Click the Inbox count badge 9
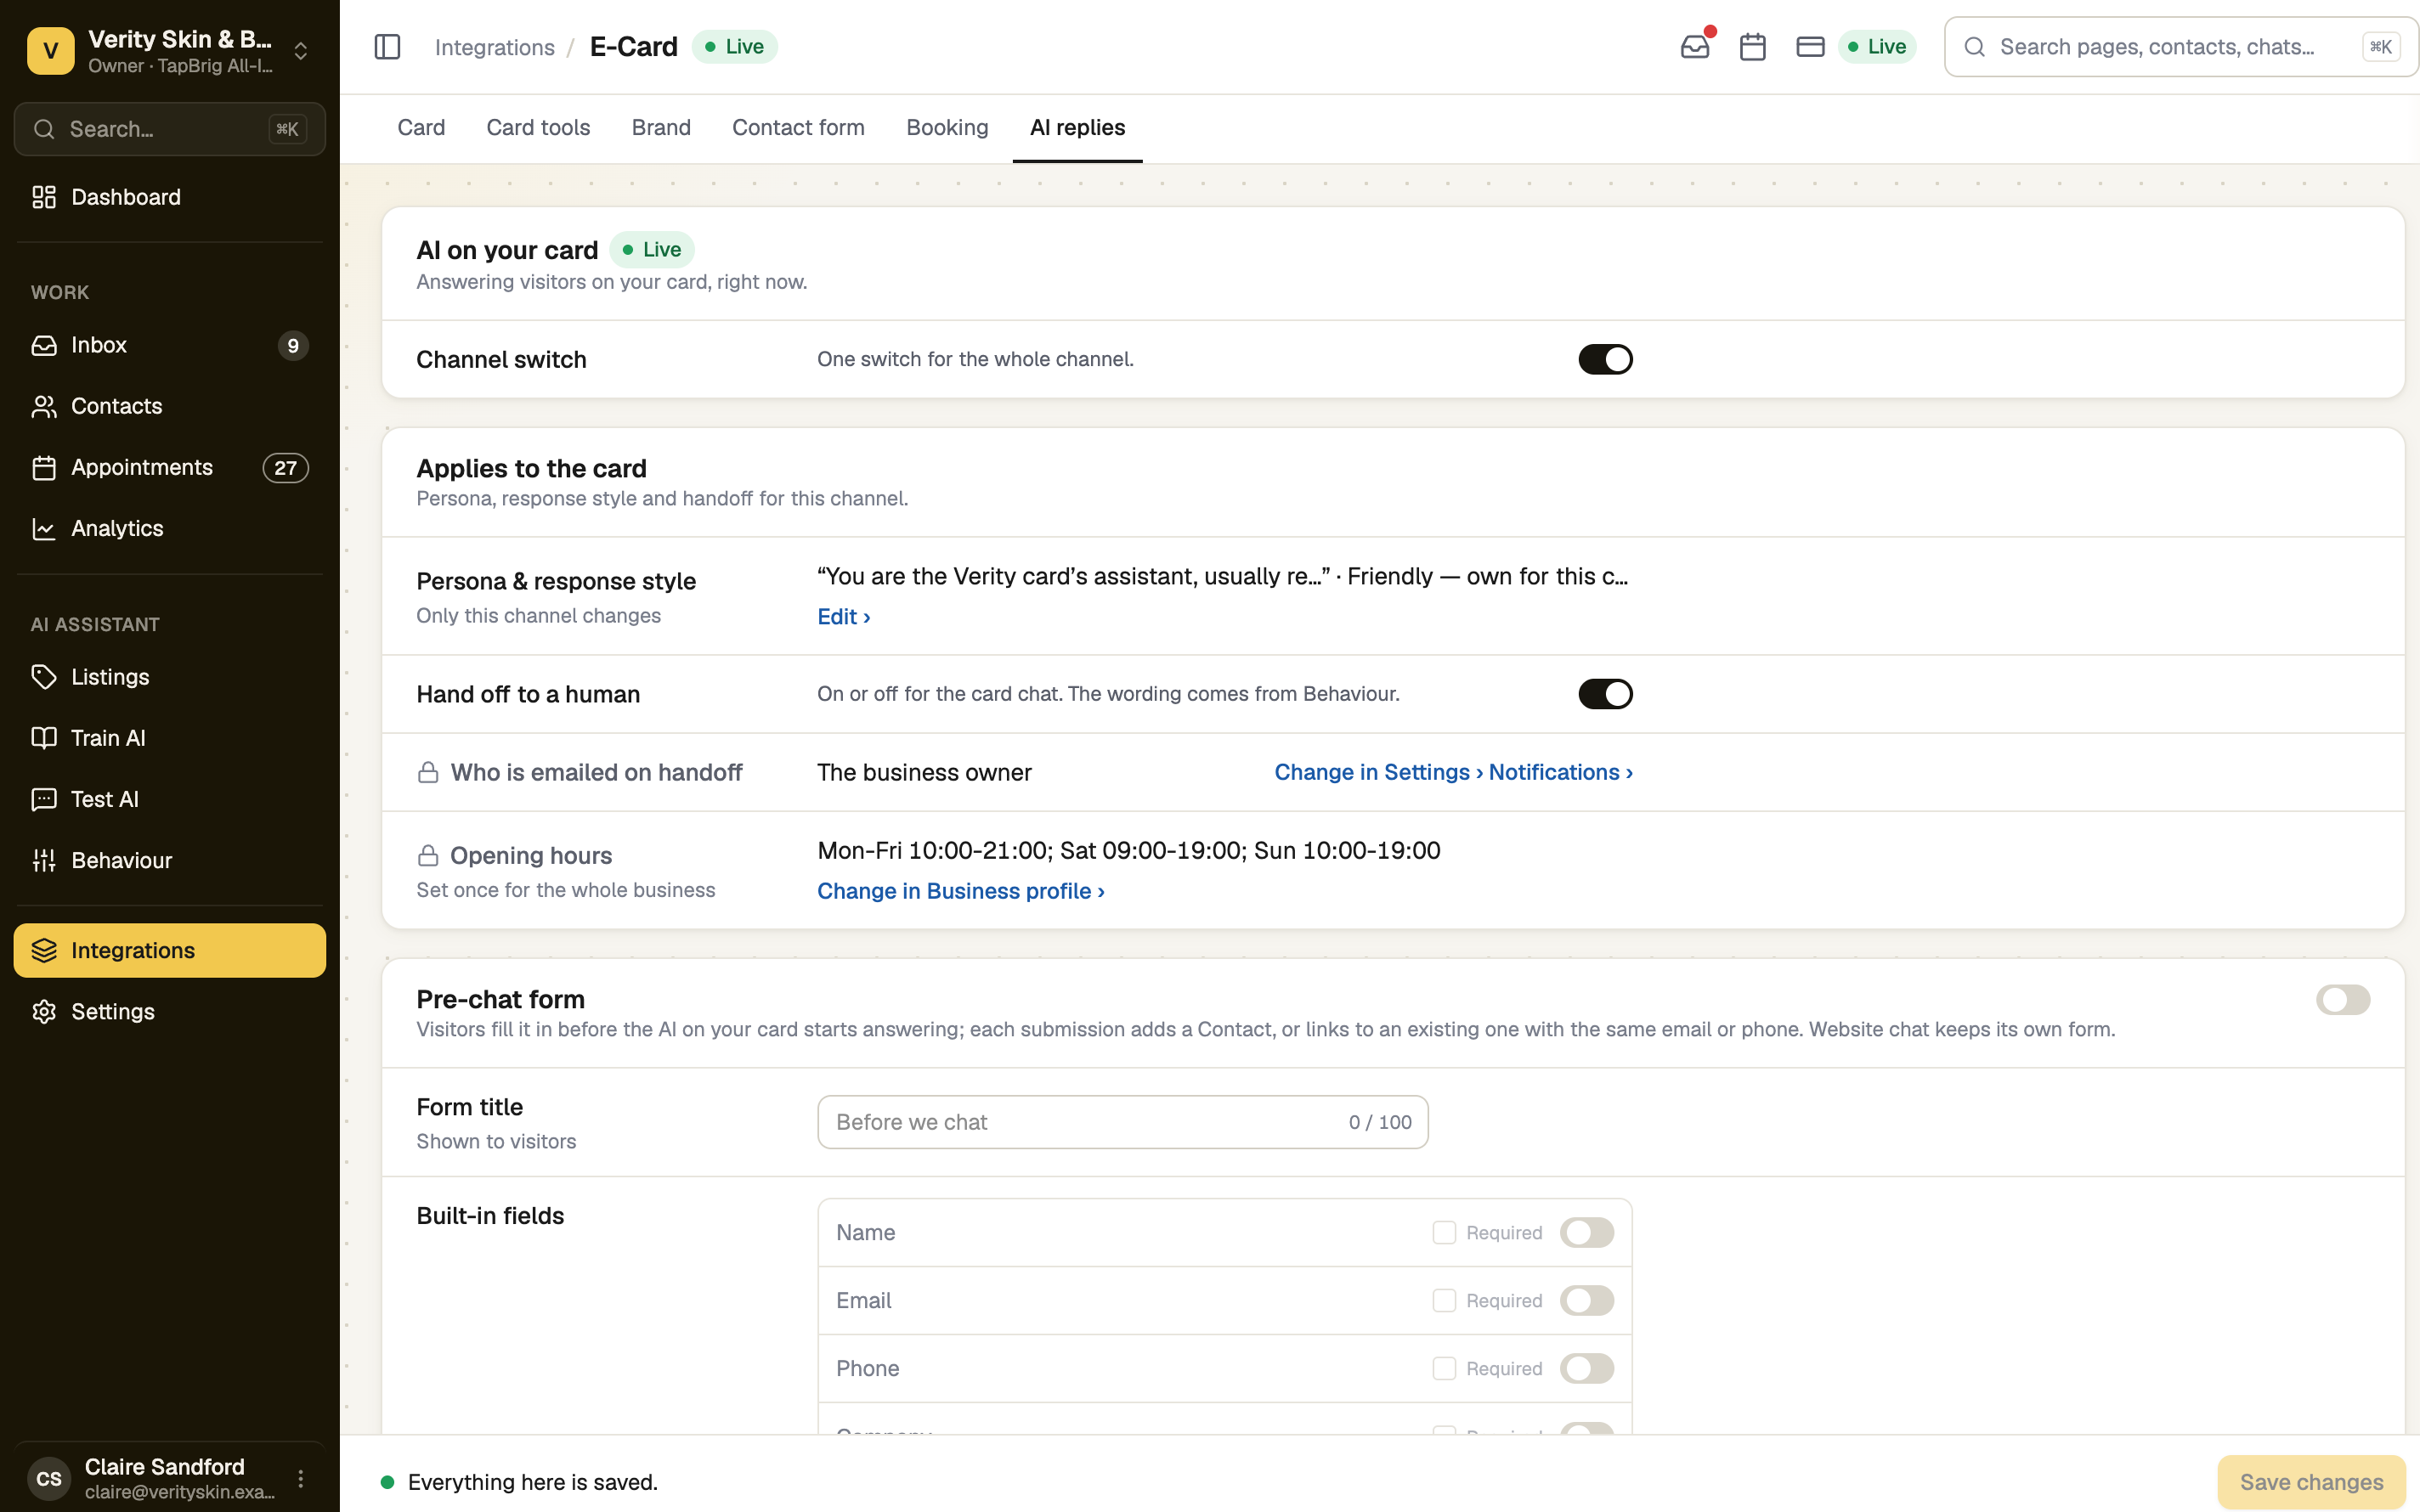Viewport: 2420px width, 1512px height. 293,346
